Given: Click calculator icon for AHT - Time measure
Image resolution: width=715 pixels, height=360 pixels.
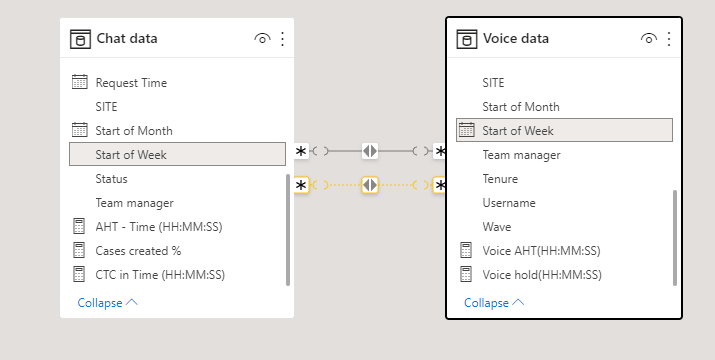Looking at the screenshot, I should click(x=79, y=226).
